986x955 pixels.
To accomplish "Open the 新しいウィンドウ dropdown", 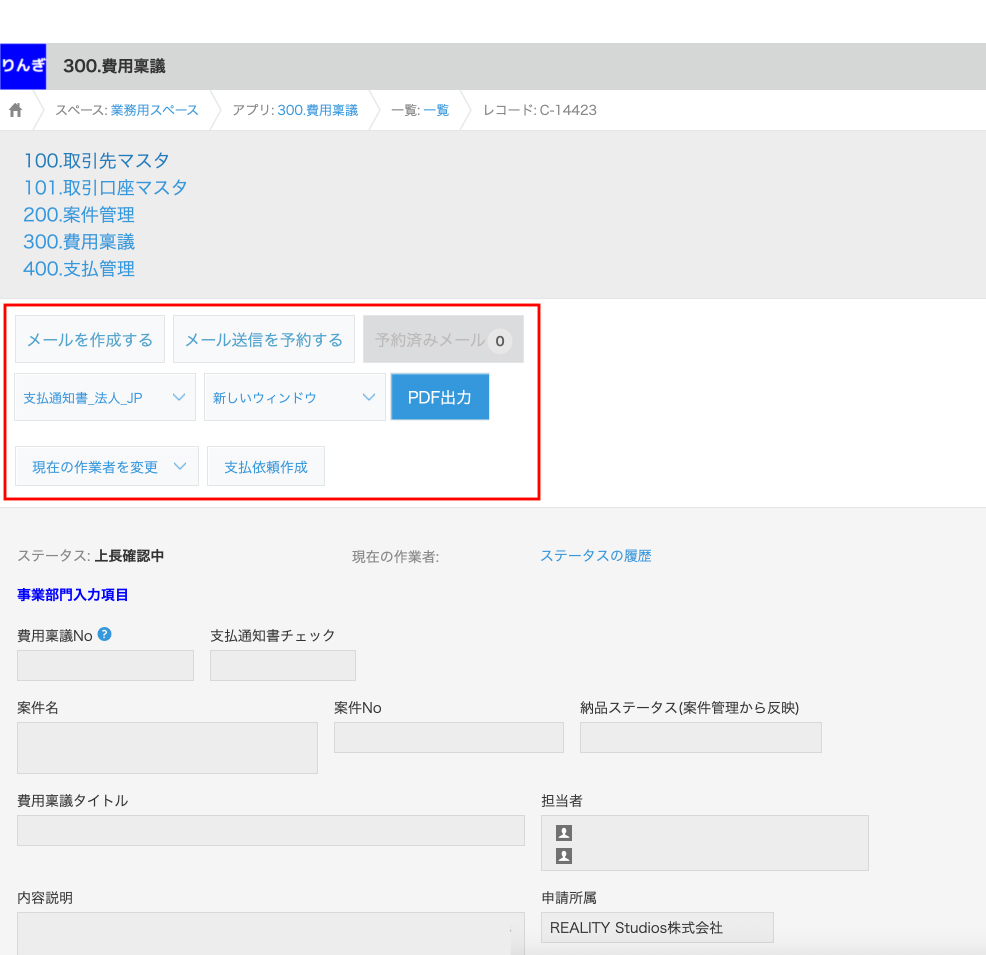I will [294, 397].
